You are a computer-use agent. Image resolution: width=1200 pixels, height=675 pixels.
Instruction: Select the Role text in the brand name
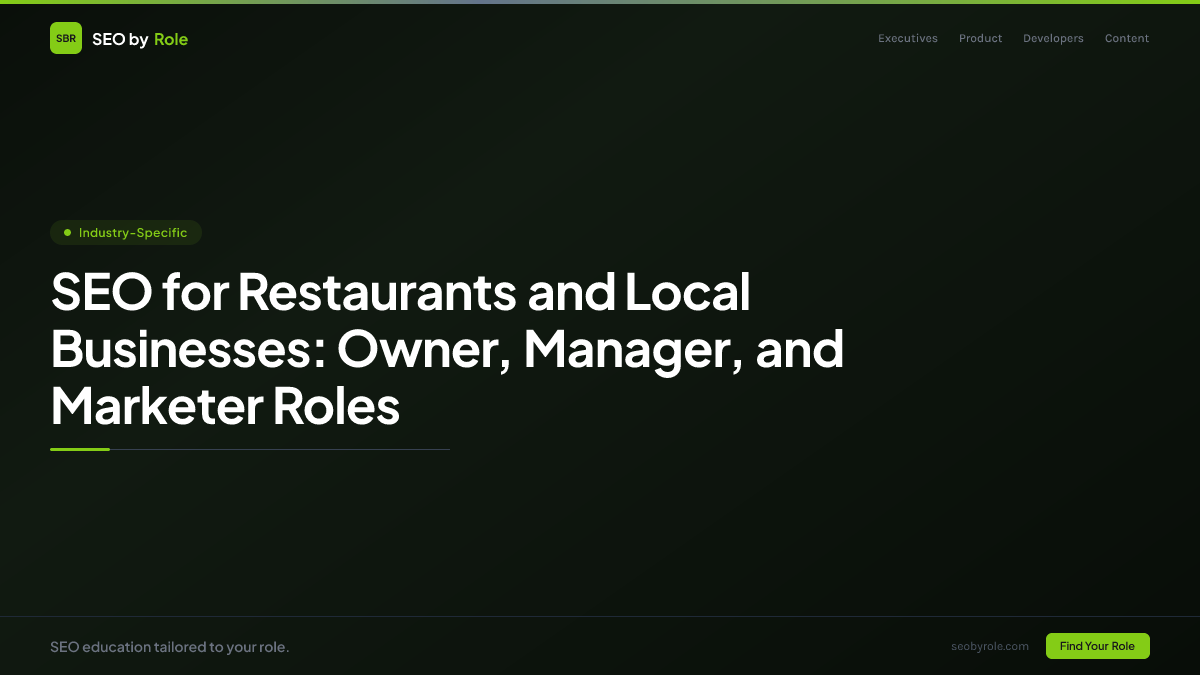[171, 39]
